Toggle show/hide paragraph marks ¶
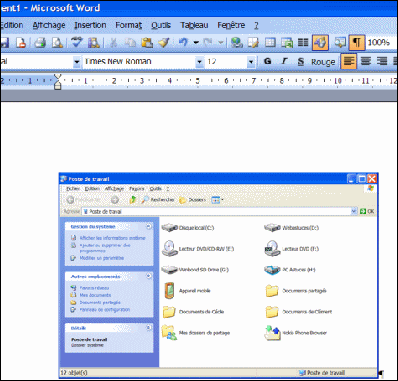Screen dimensions: 398x381 pos(357,43)
